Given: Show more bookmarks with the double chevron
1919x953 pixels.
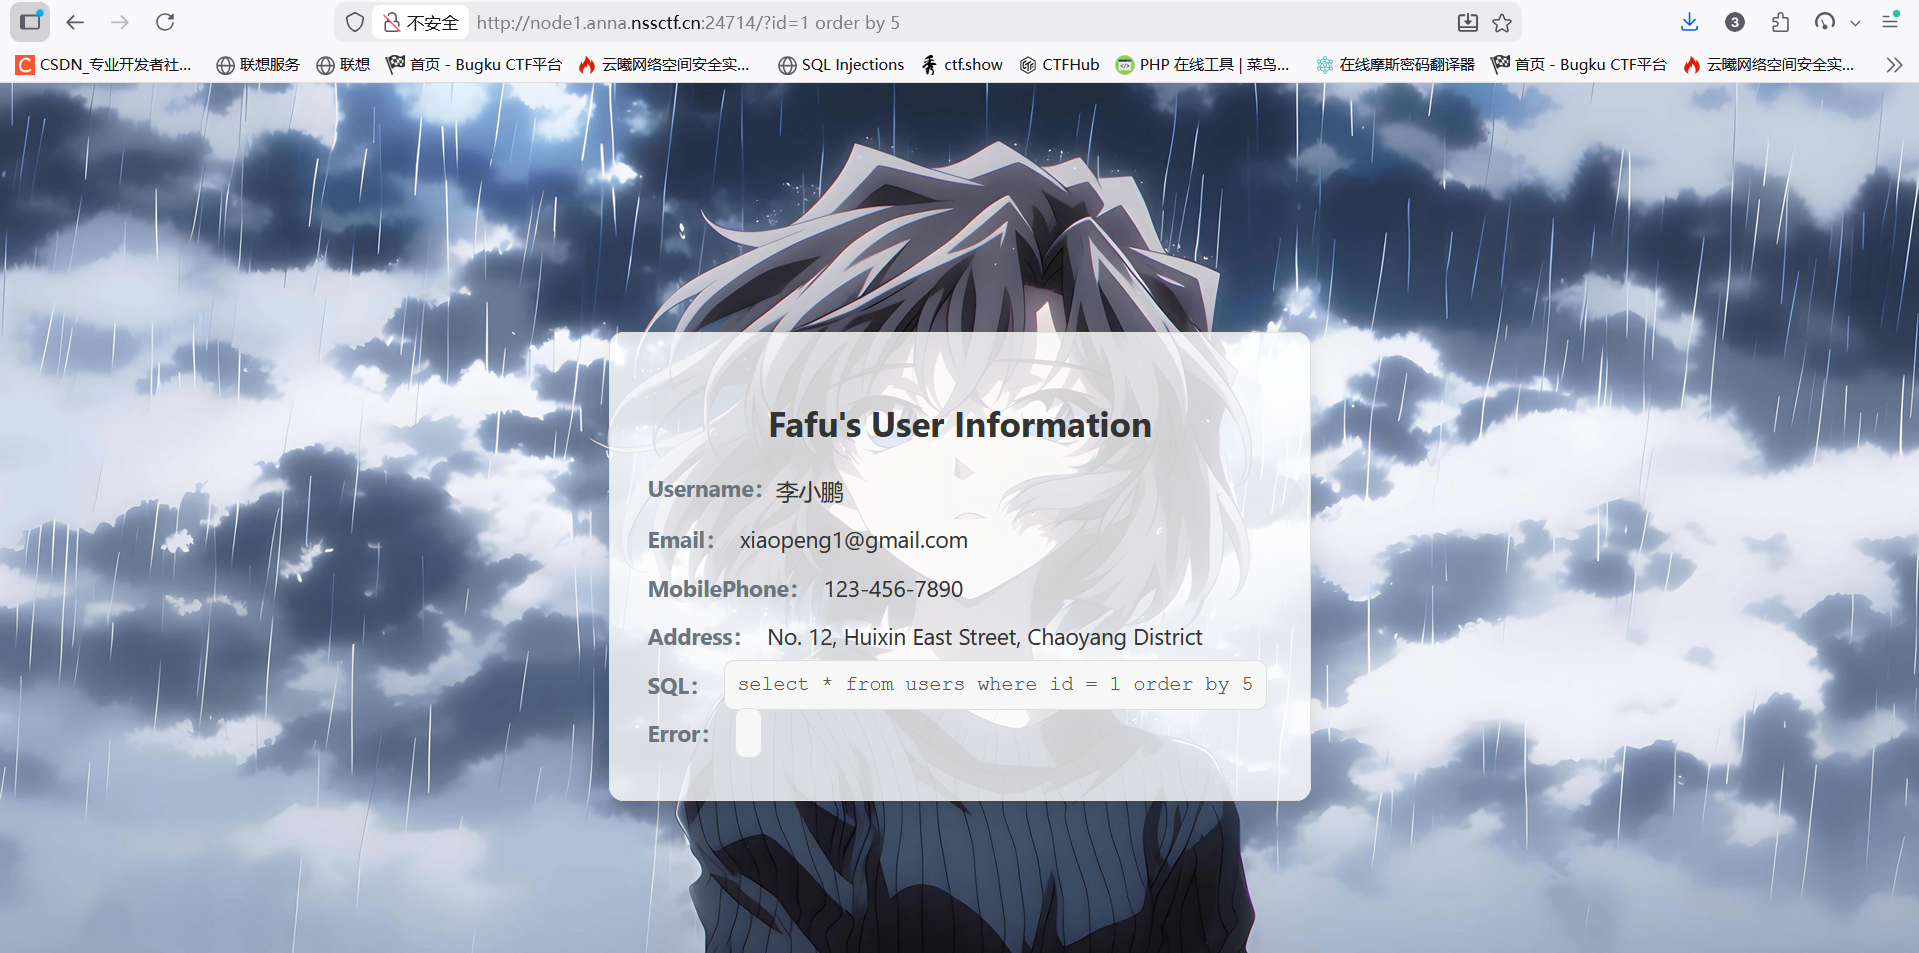Looking at the screenshot, I should coord(1894,65).
